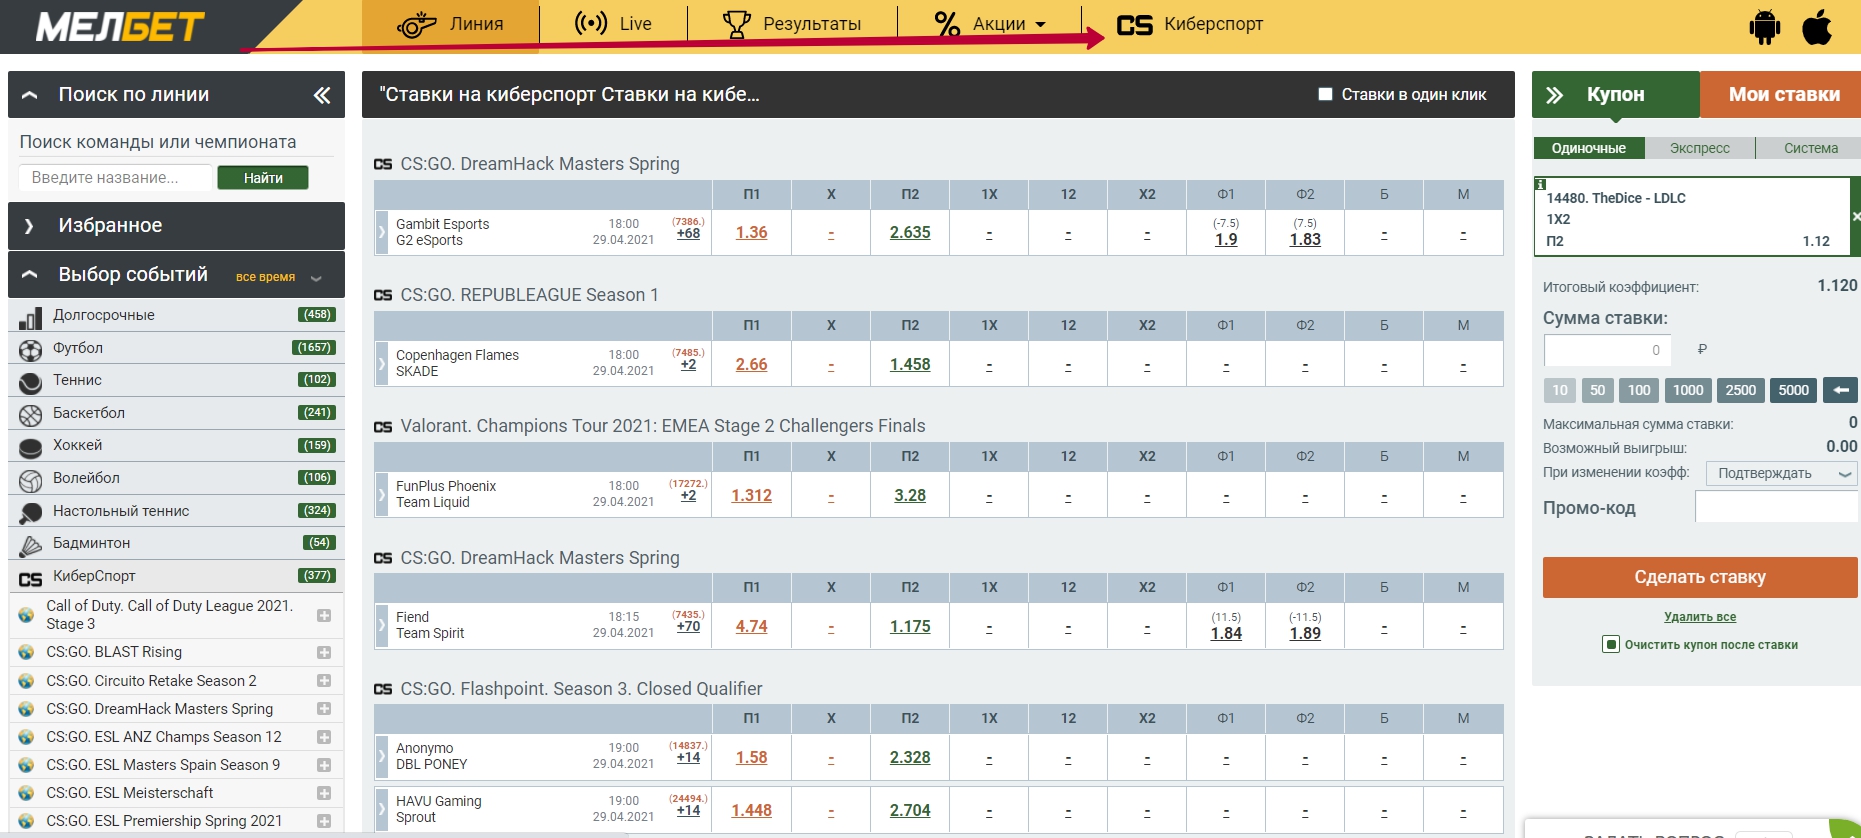
Task: Focus the team search input field
Action: click(115, 178)
